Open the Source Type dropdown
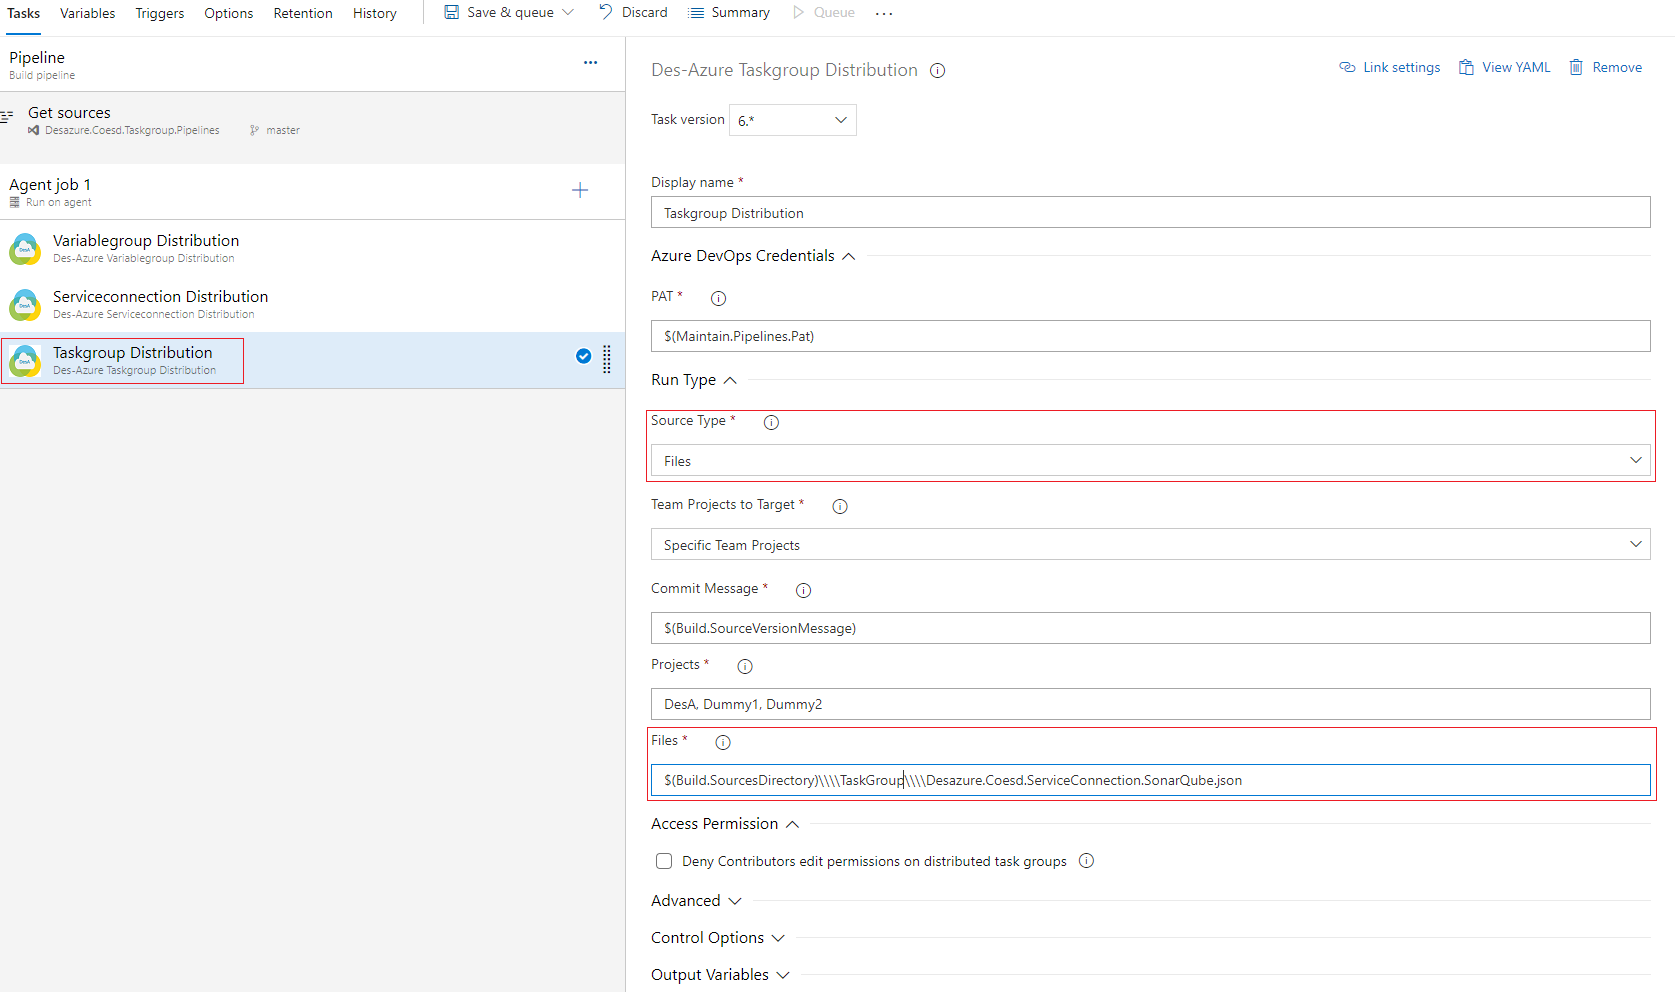1675x992 pixels. (x=1150, y=461)
